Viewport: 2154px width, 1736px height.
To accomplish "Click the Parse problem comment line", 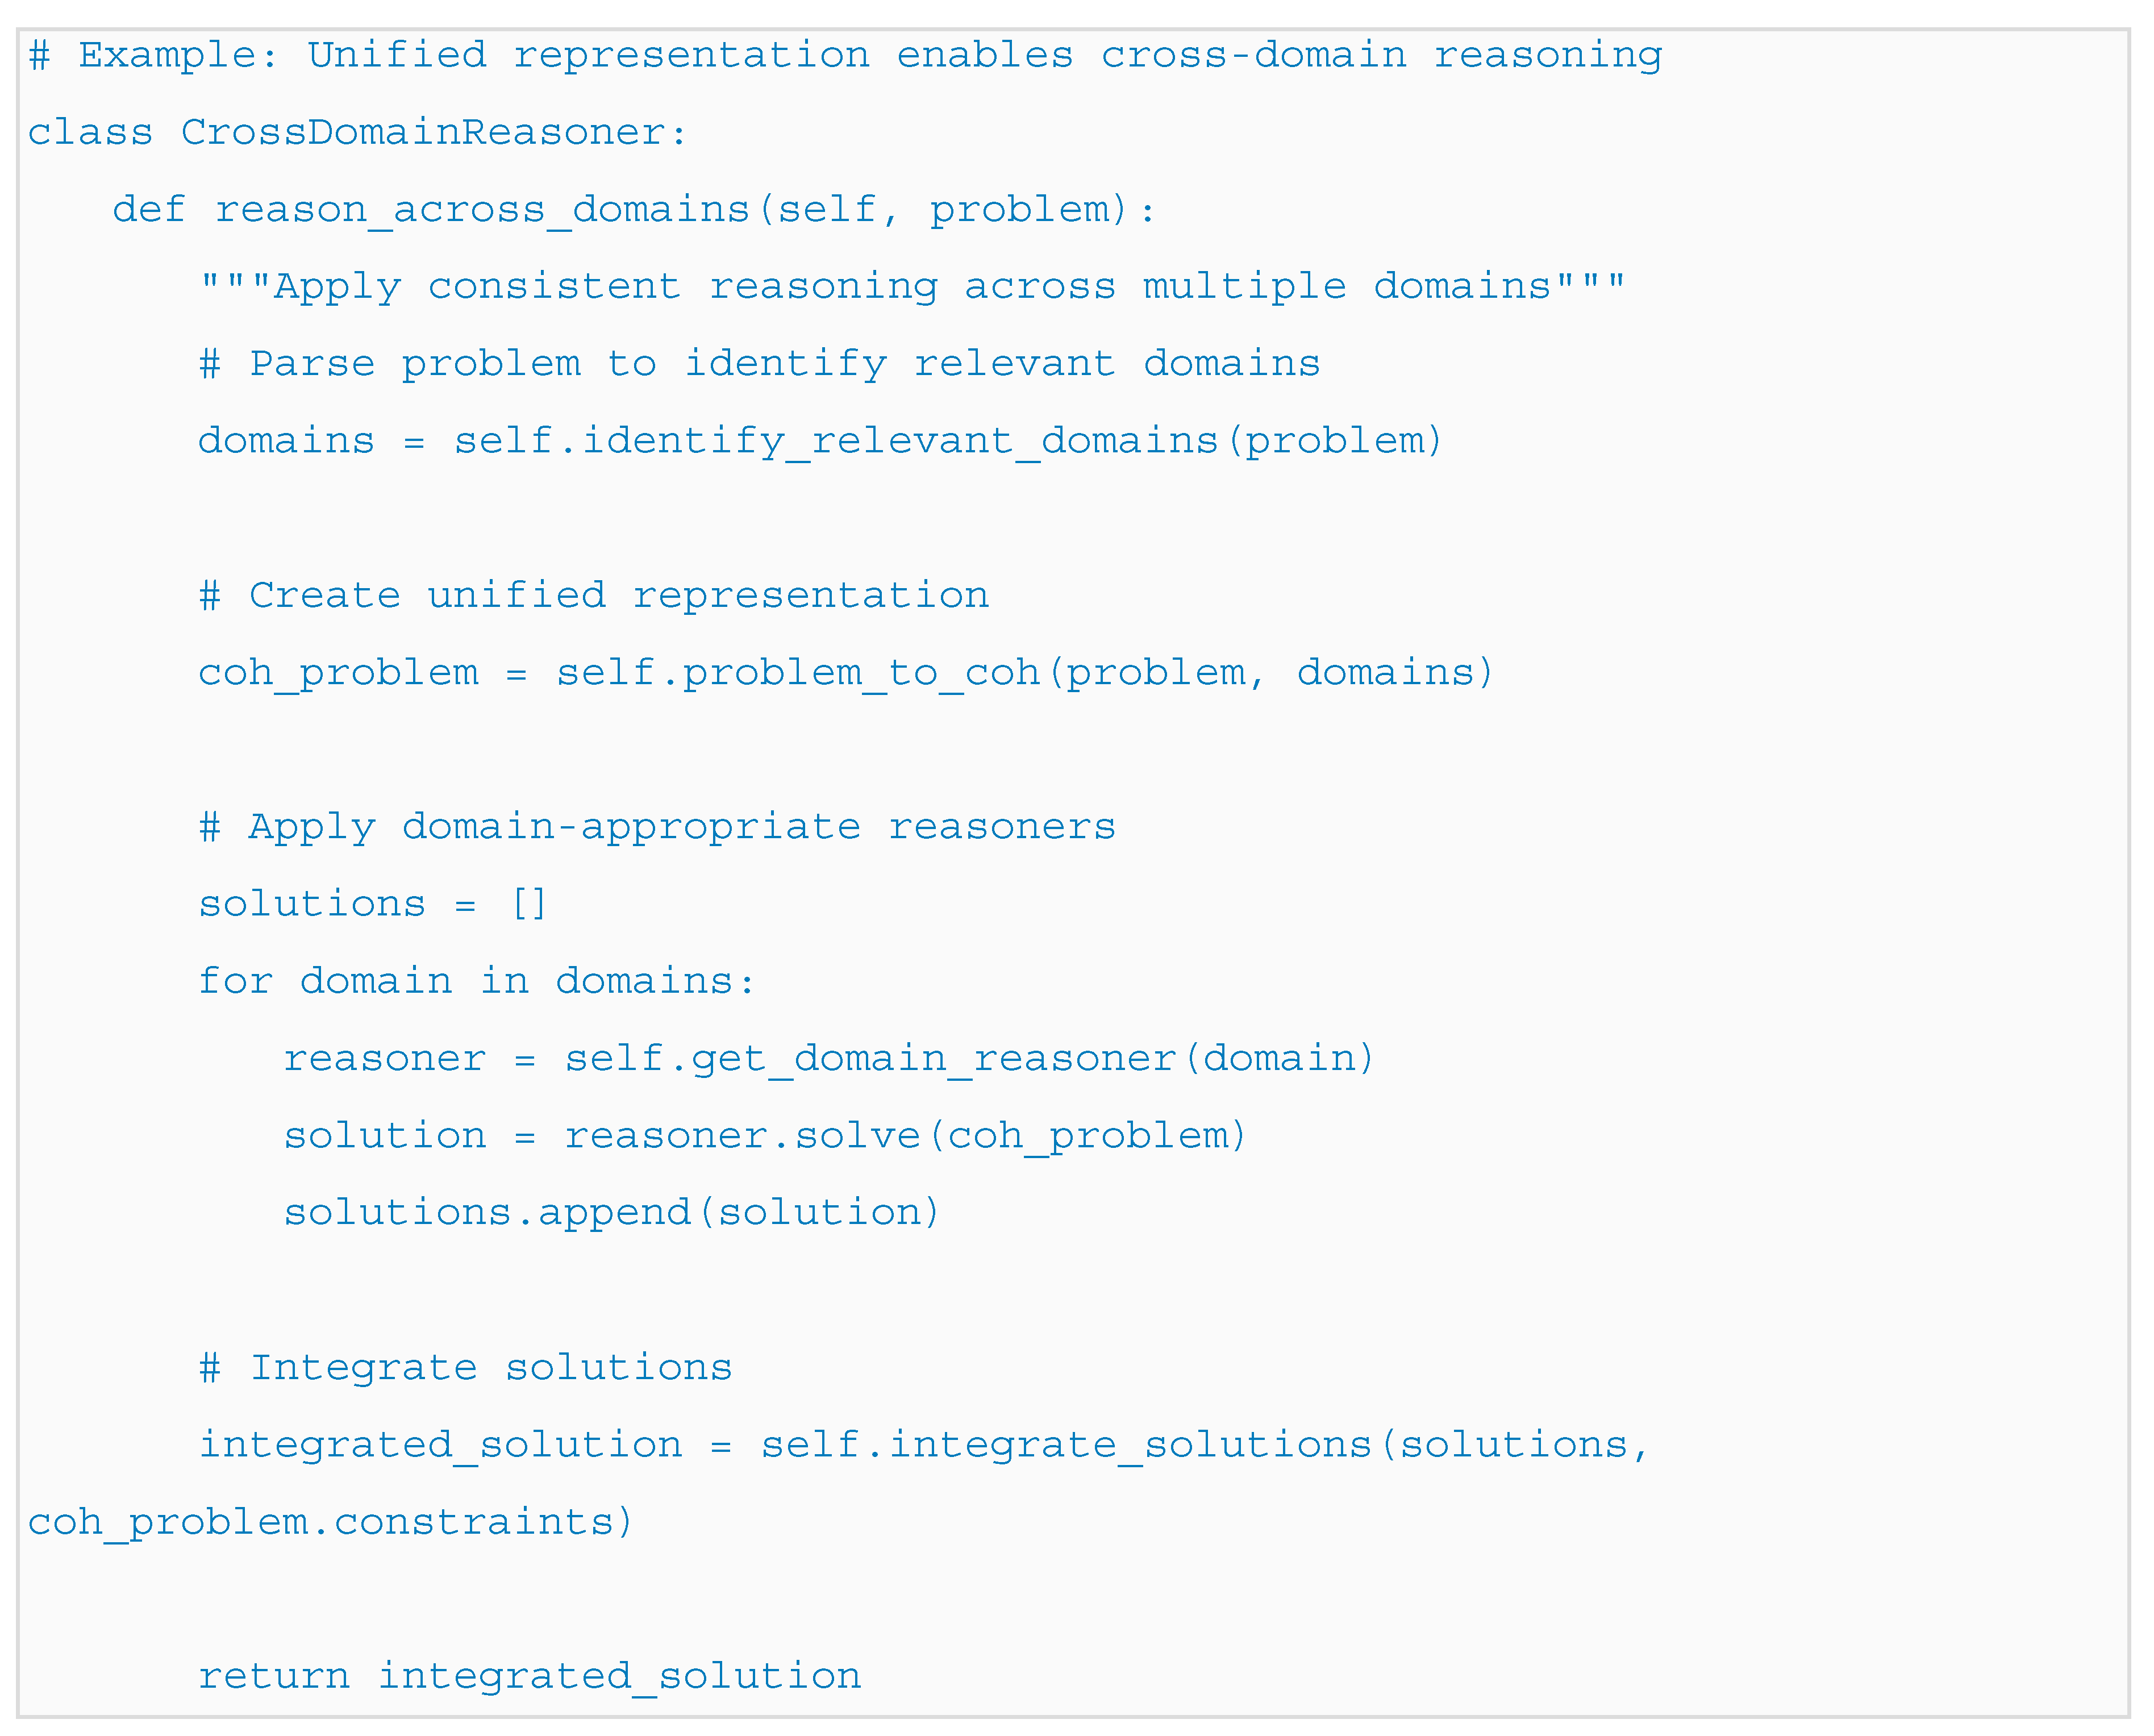I will tap(759, 364).
